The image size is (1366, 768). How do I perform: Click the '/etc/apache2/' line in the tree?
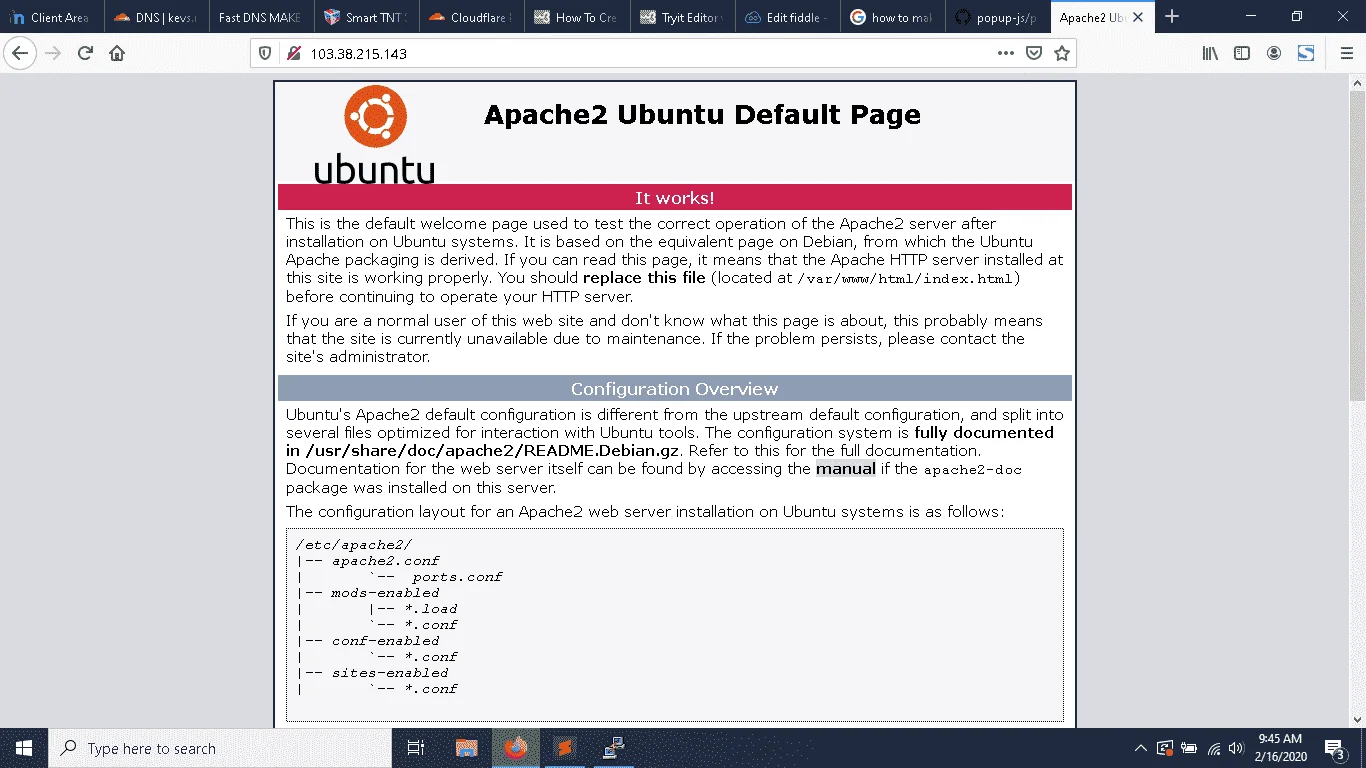pyautogui.click(x=354, y=544)
